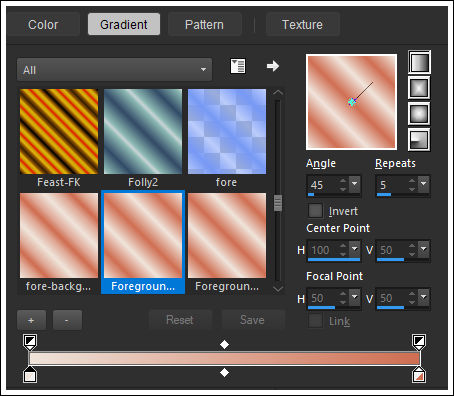Select the Feast-FK gradient thumbnail

(x=59, y=131)
